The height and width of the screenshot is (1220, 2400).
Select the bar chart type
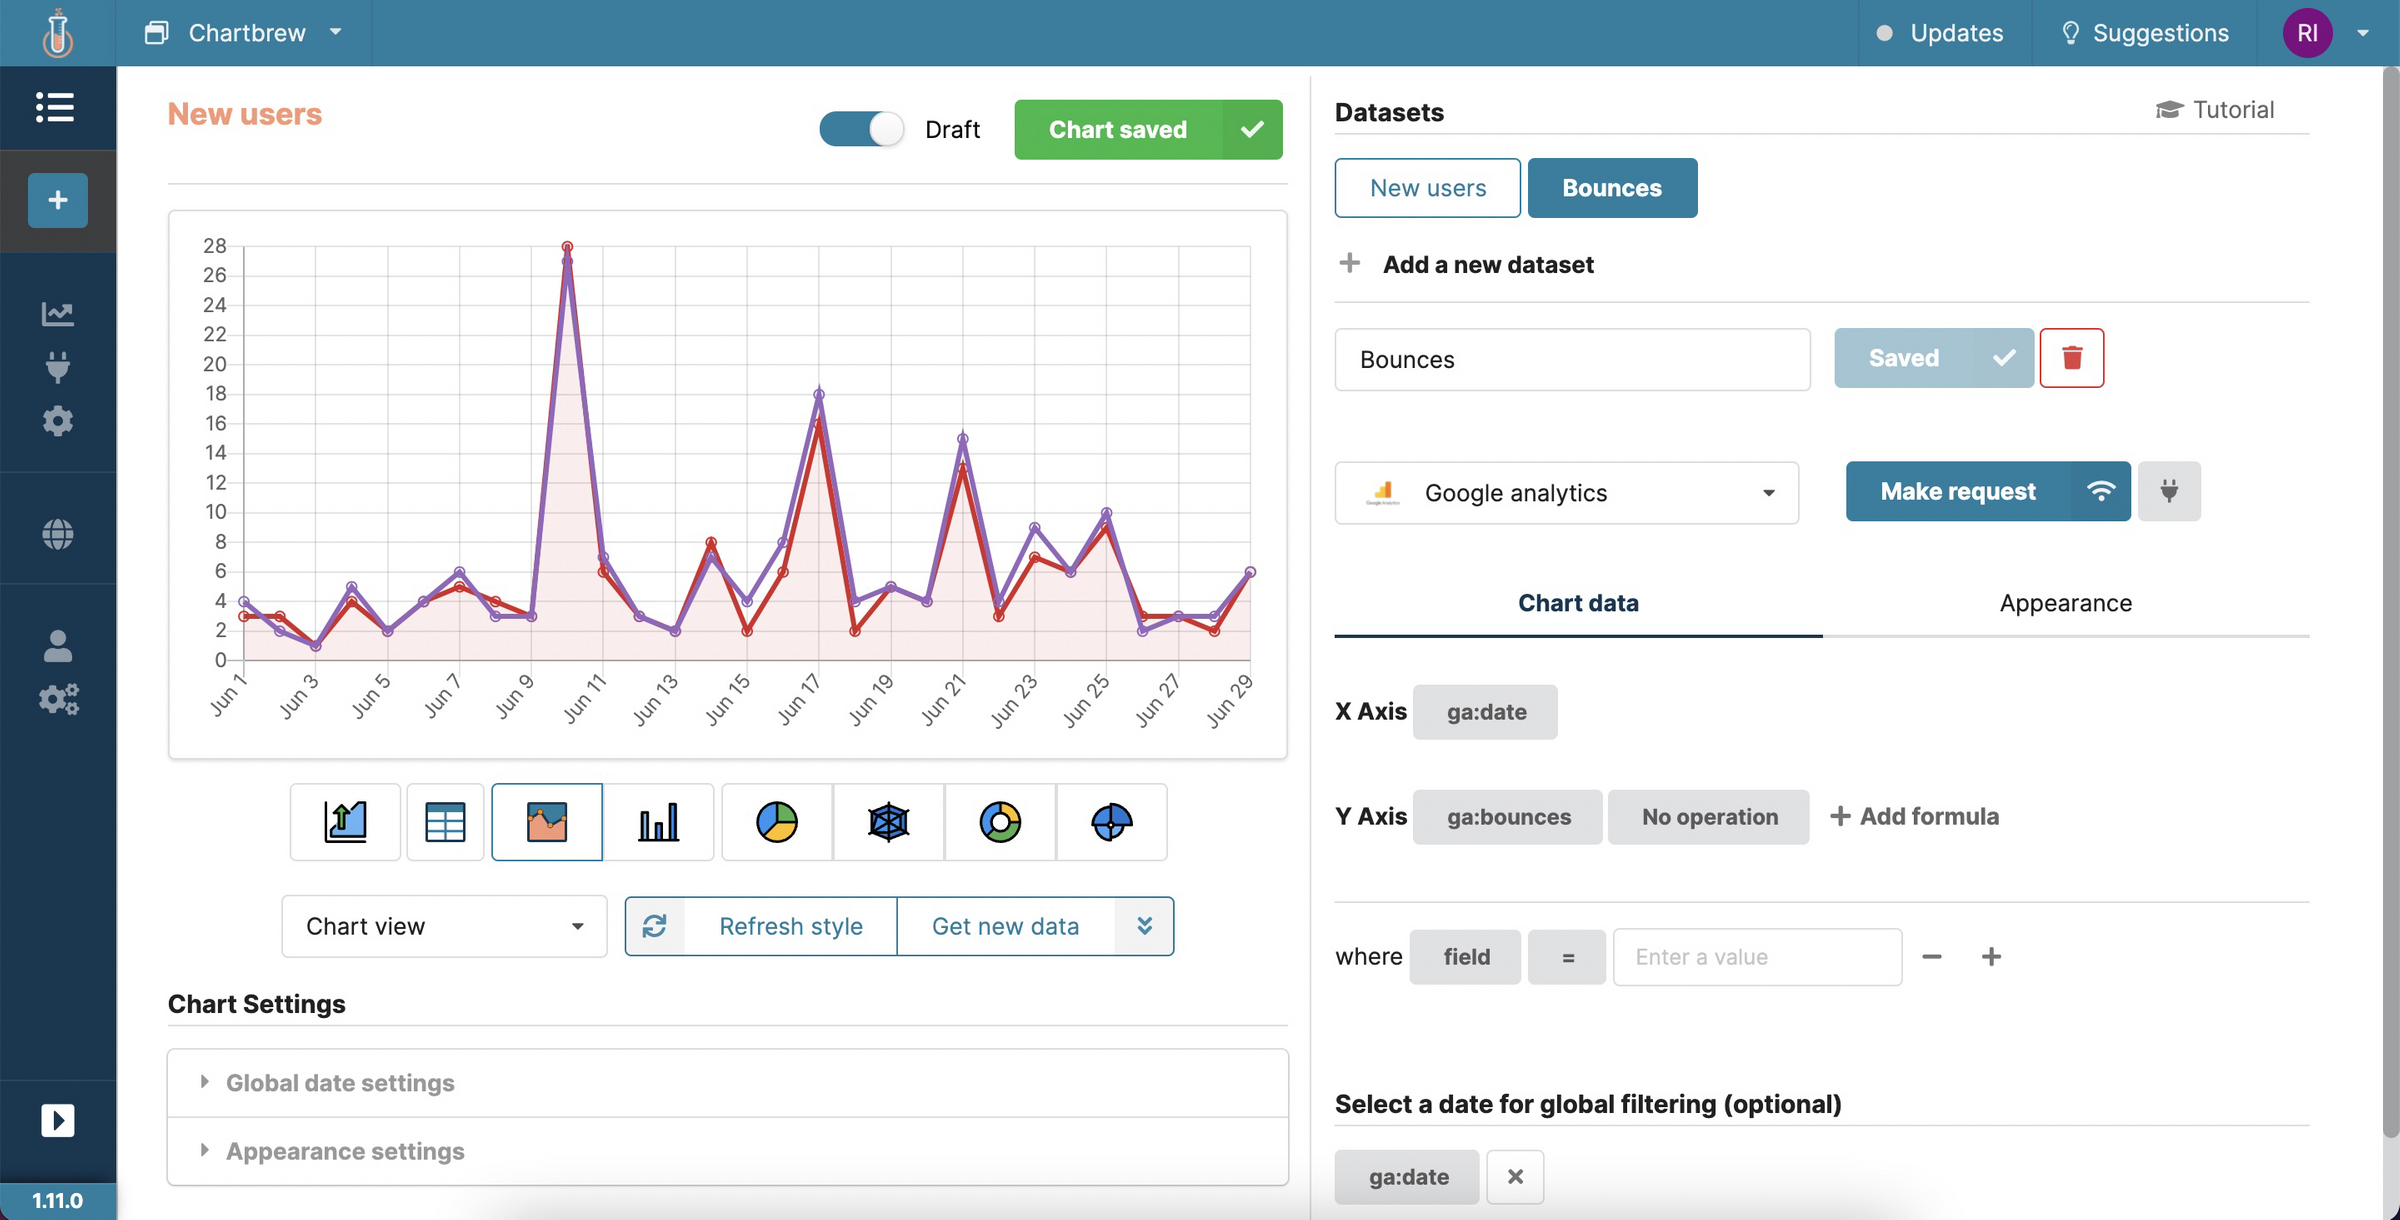[659, 822]
